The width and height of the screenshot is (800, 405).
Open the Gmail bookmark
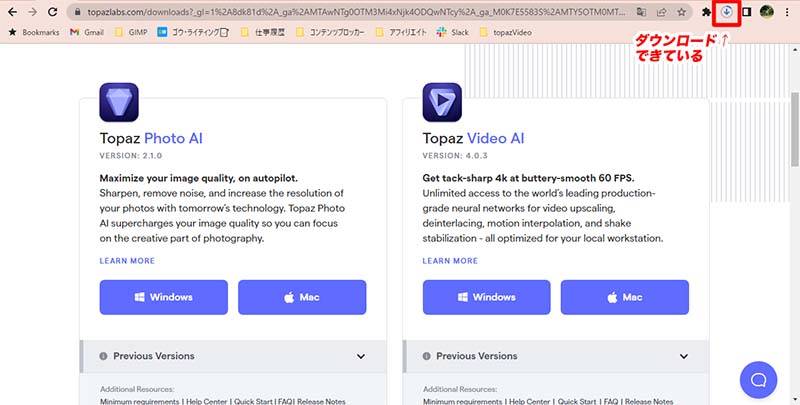point(87,32)
